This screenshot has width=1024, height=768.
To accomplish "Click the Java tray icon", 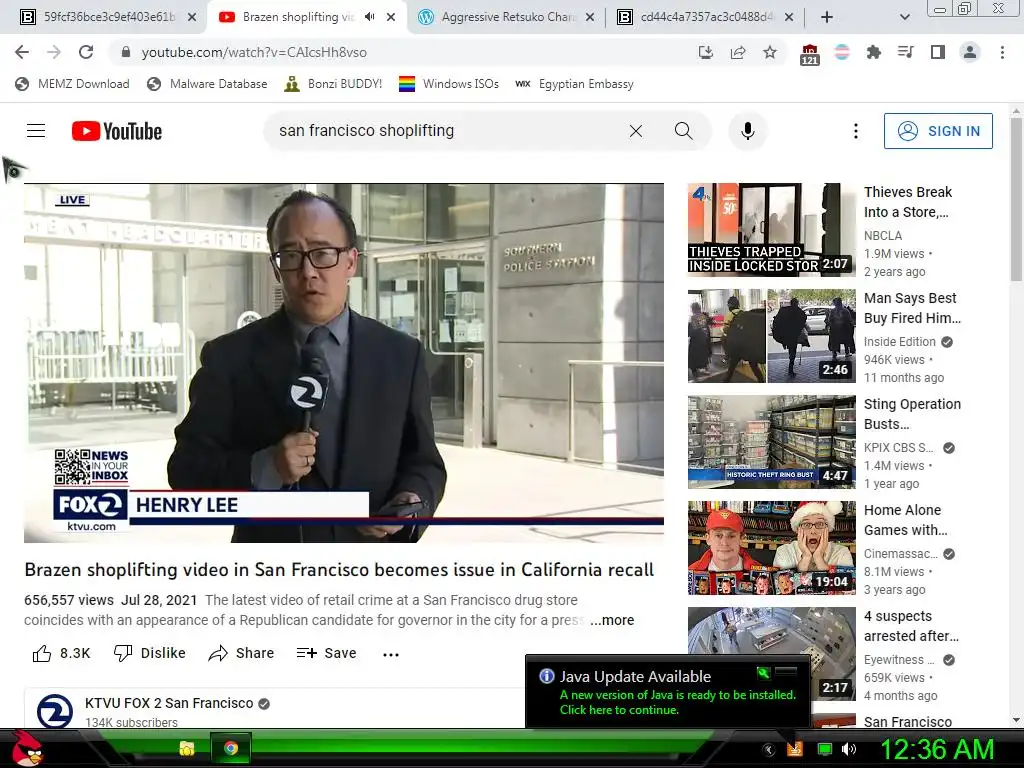I will click(x=795, y=748).
